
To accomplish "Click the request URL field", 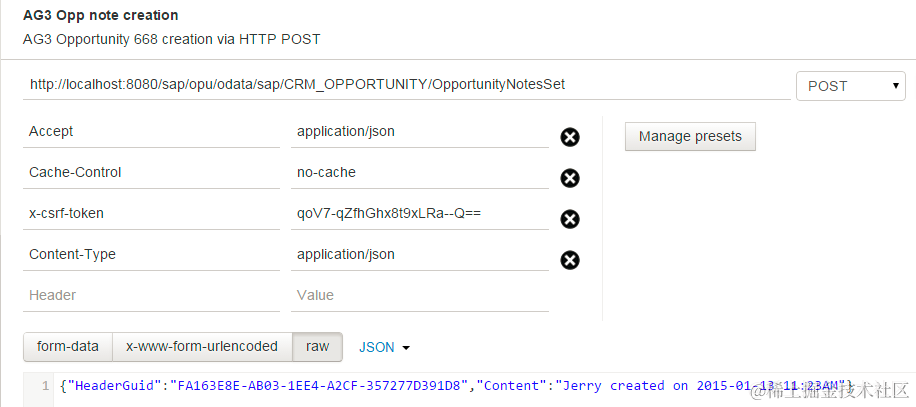I will pos(407,85).
